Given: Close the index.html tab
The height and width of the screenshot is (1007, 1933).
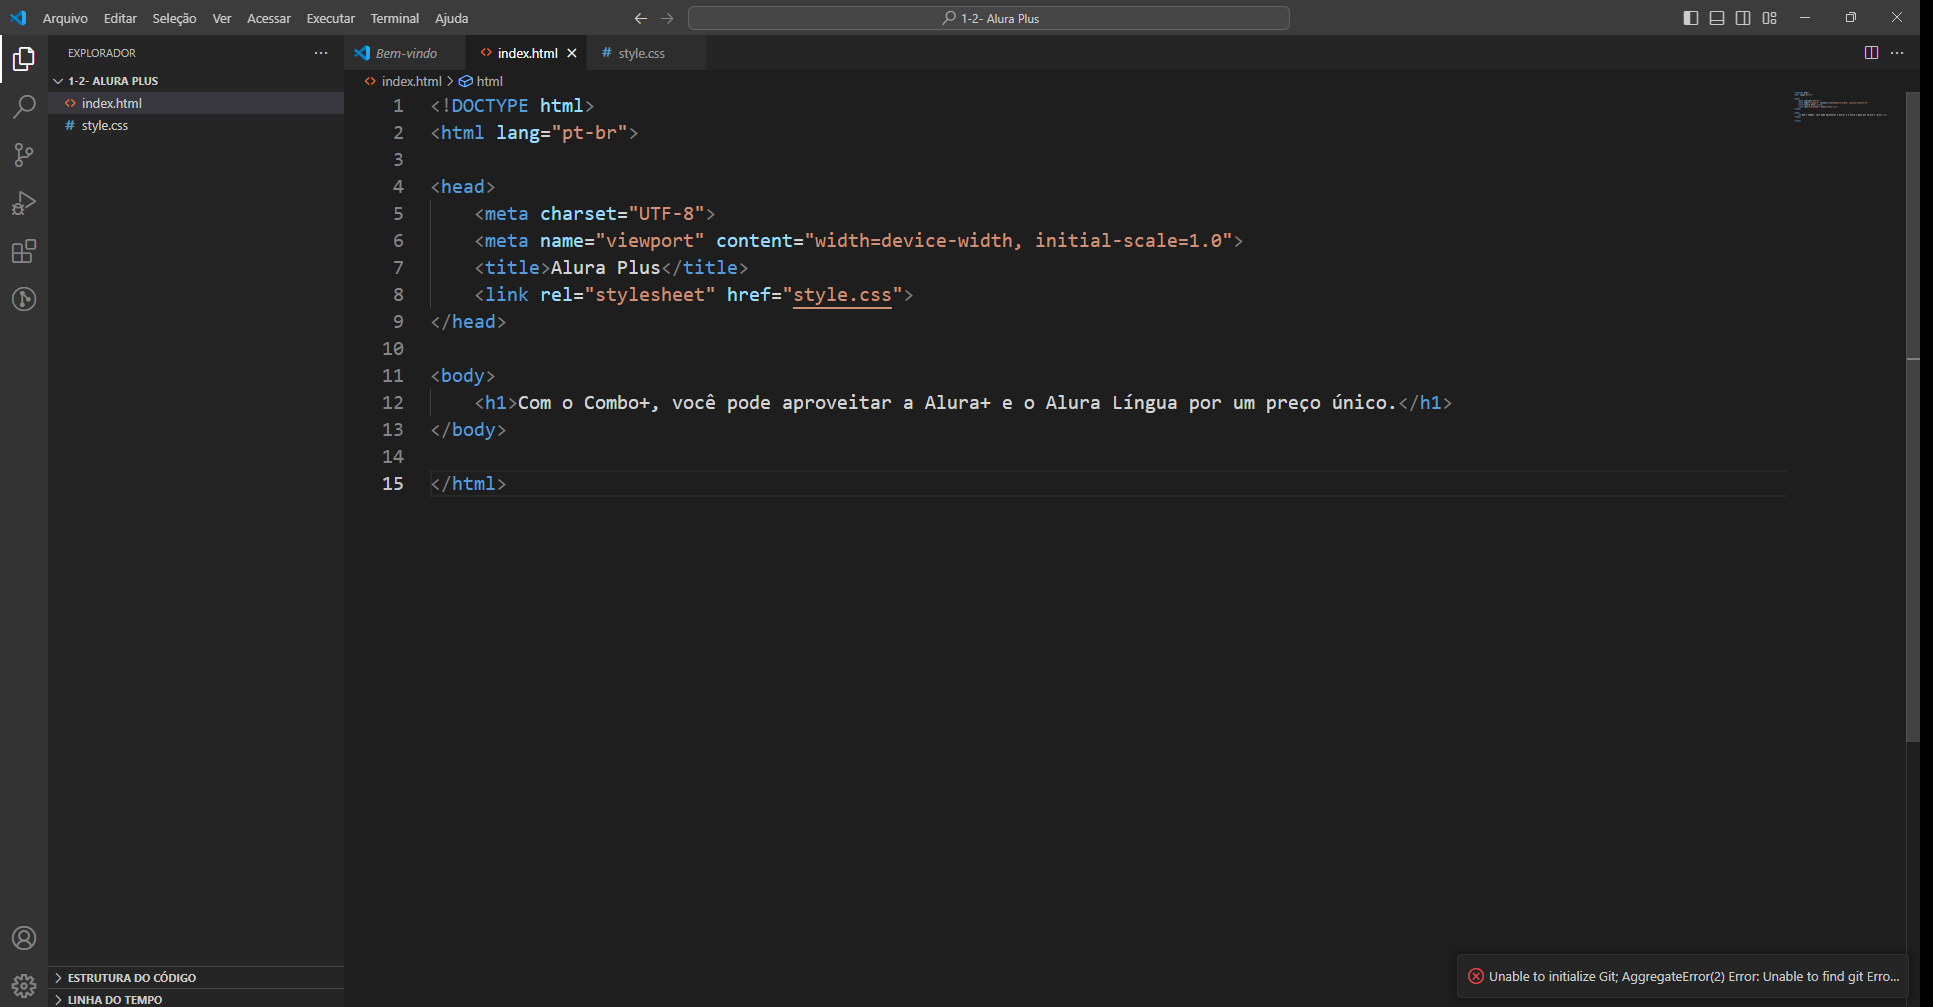Looking at the screenshot, I should pyautogui.click(x=572, y=53).
